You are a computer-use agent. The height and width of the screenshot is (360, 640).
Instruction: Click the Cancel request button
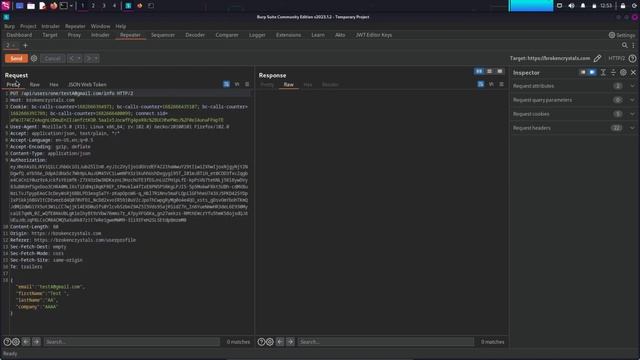pyautogui.click(x=53, y=58)
